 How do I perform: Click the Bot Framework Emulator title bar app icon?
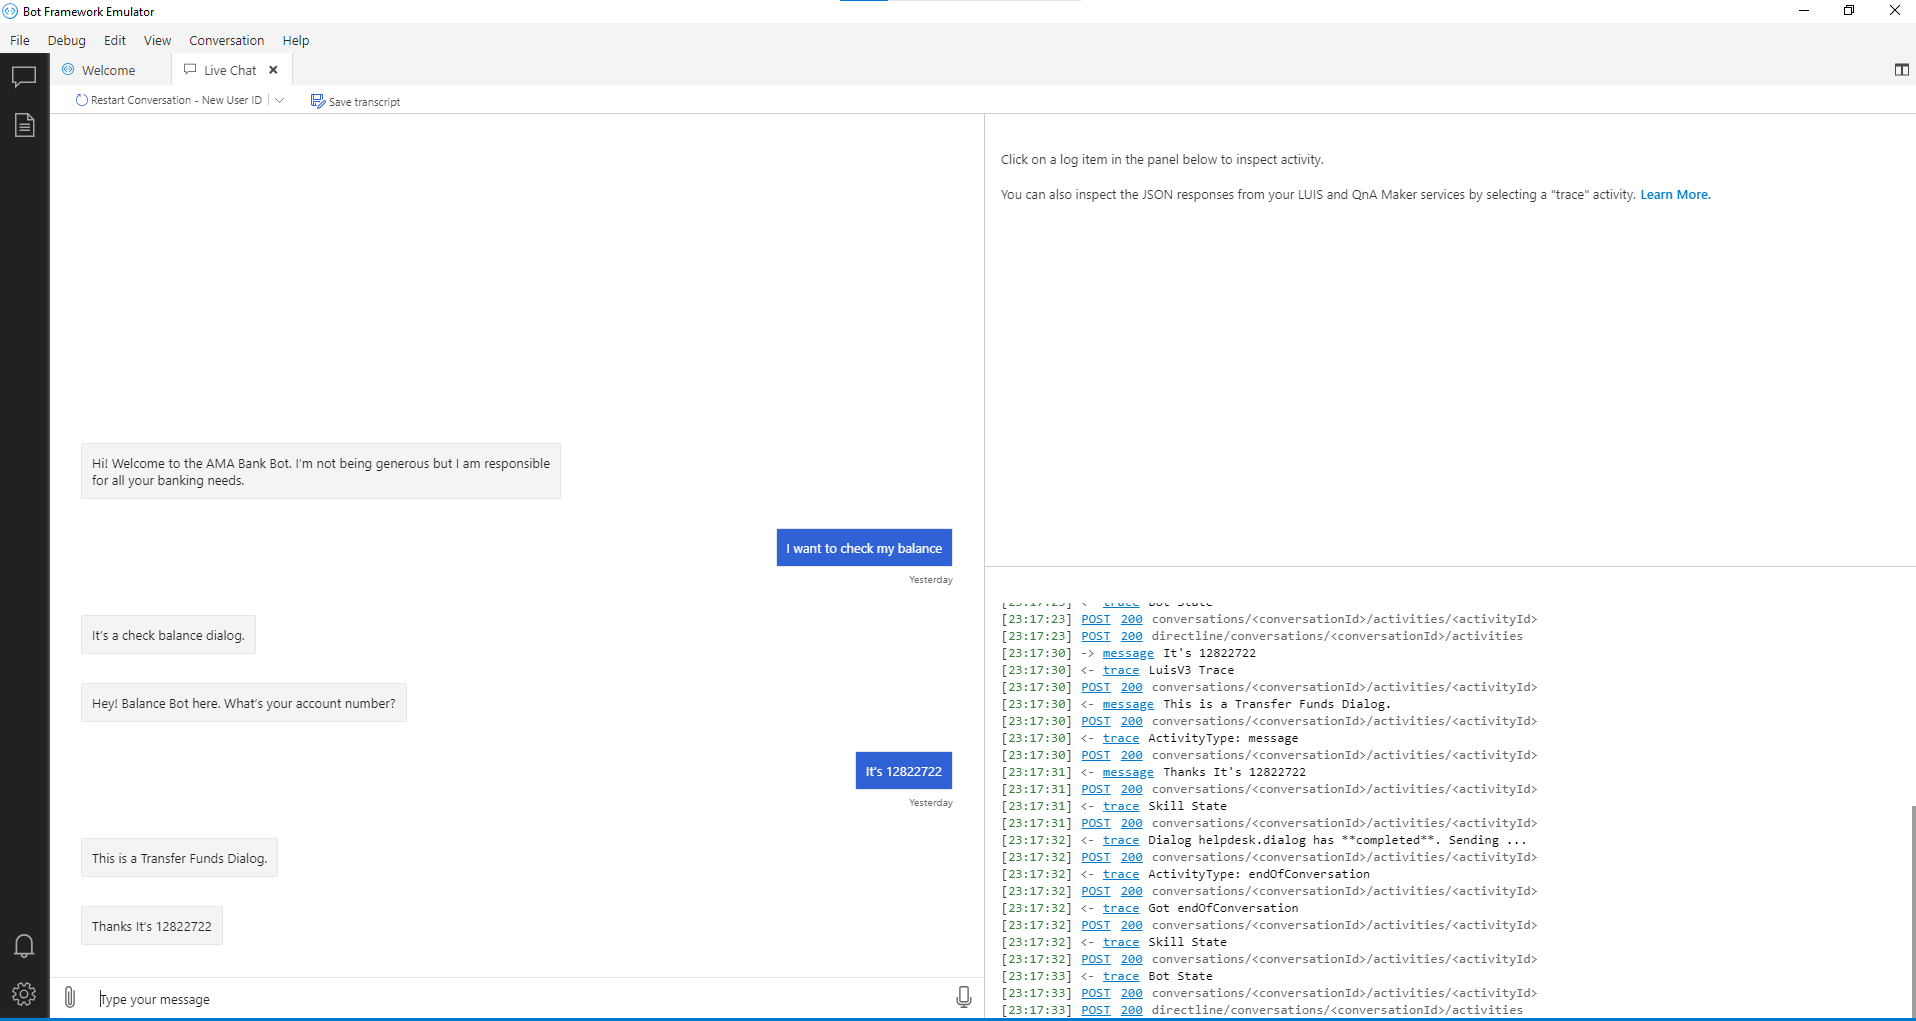pos(10,11)
